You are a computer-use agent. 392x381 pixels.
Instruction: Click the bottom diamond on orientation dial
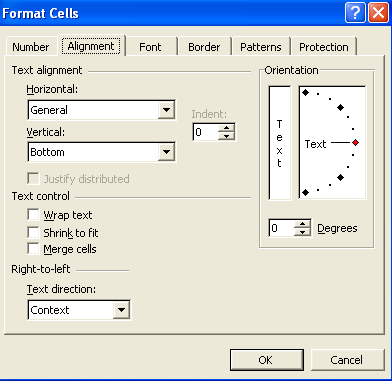pyautogui.click(x=305, y=192)
